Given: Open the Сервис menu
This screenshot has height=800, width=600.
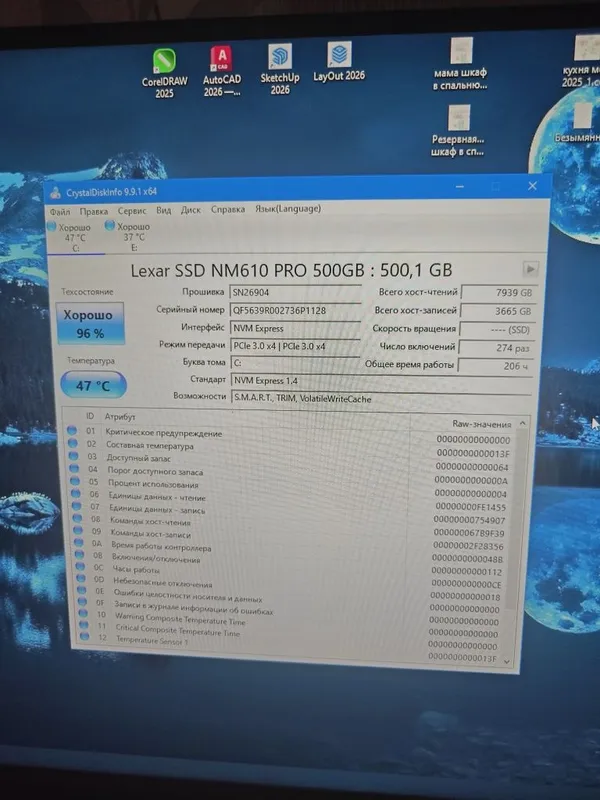Looking at the screenshot, I should pyautogui.click(x=132, y=210).
